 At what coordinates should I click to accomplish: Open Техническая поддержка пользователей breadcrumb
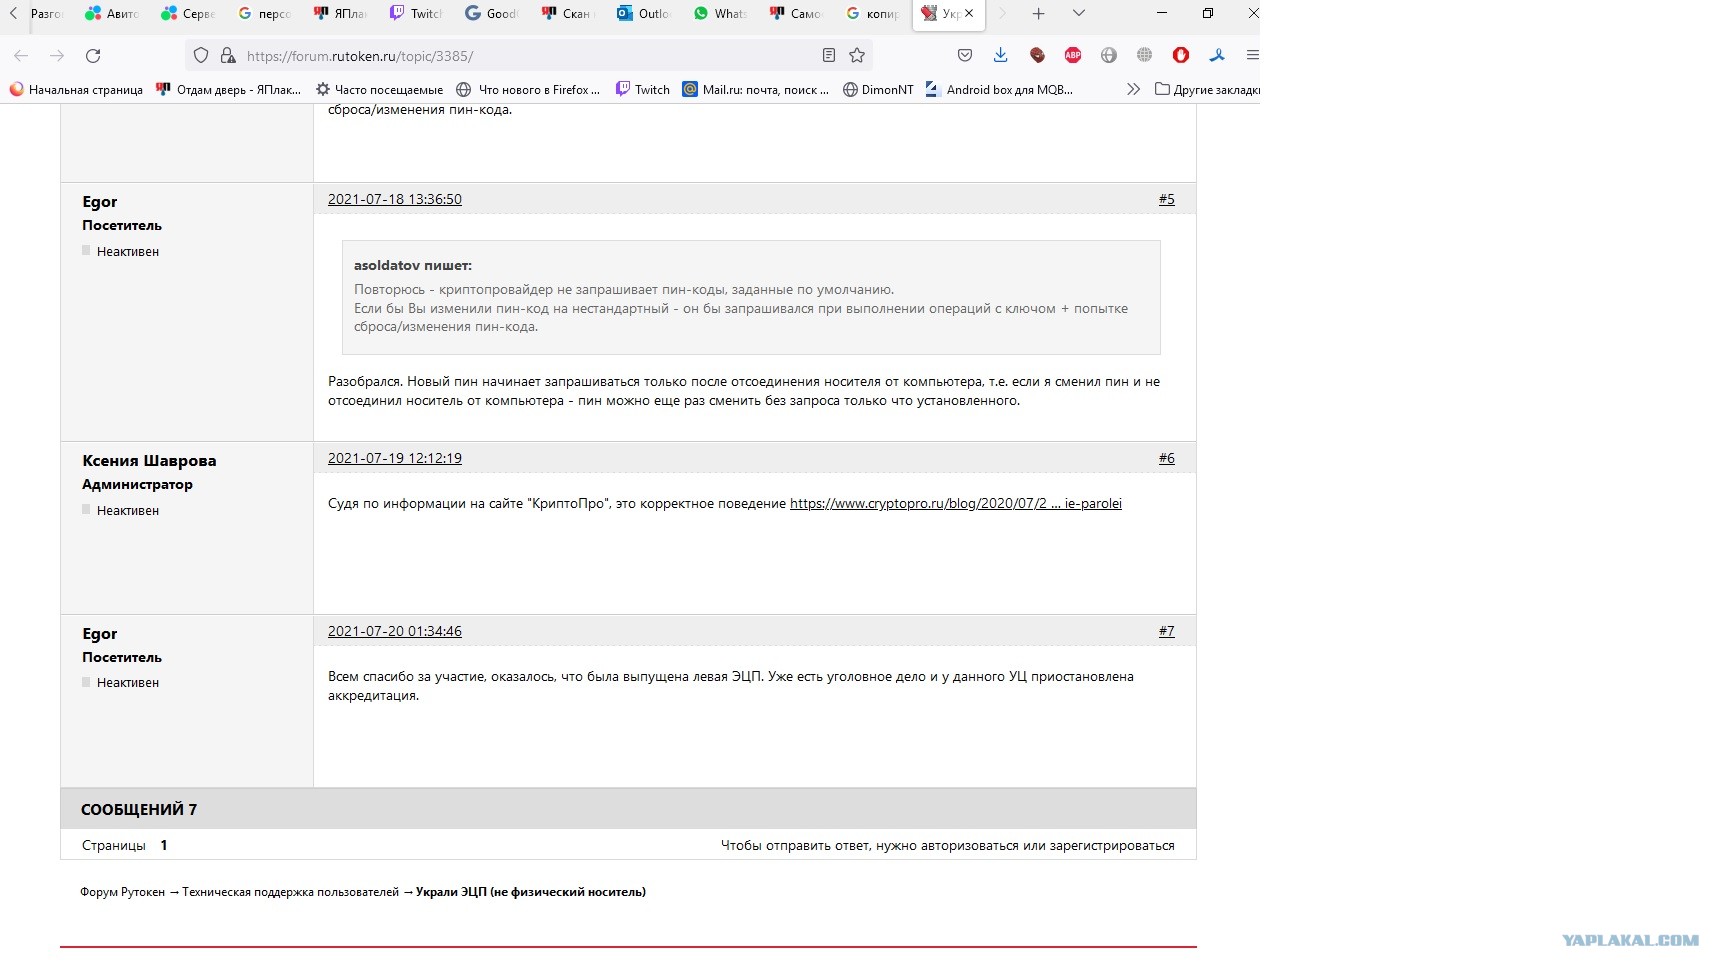290,892
